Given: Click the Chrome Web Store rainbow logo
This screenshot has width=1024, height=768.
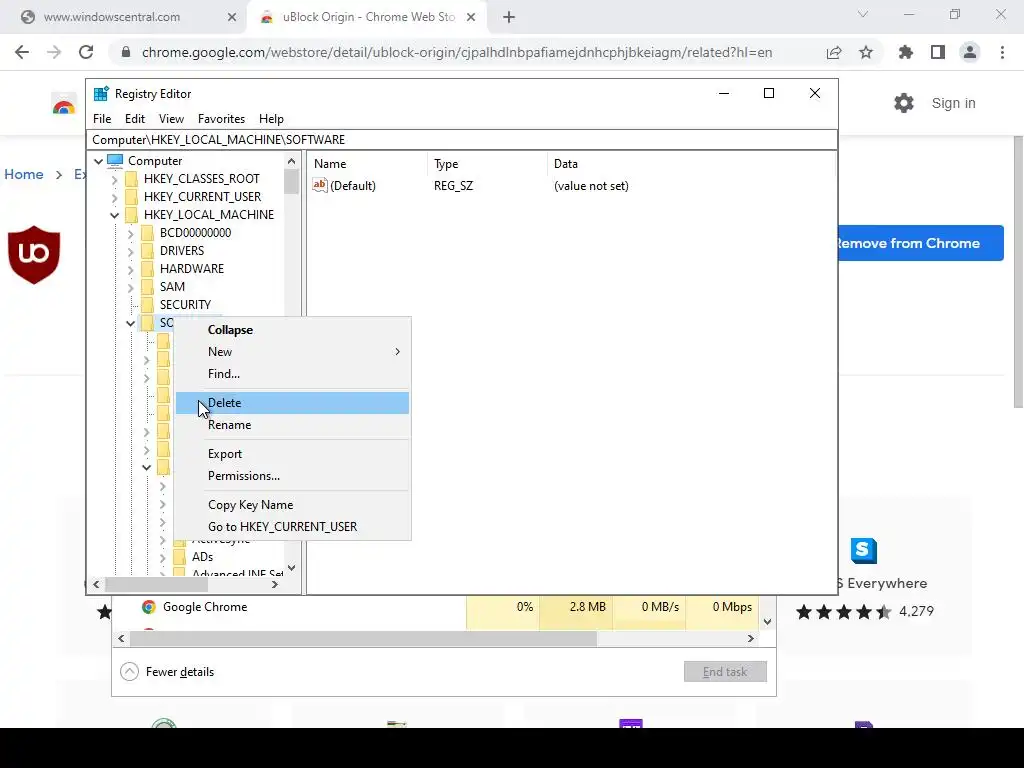Looking at the screenshot, I should [x=64, y=104].
